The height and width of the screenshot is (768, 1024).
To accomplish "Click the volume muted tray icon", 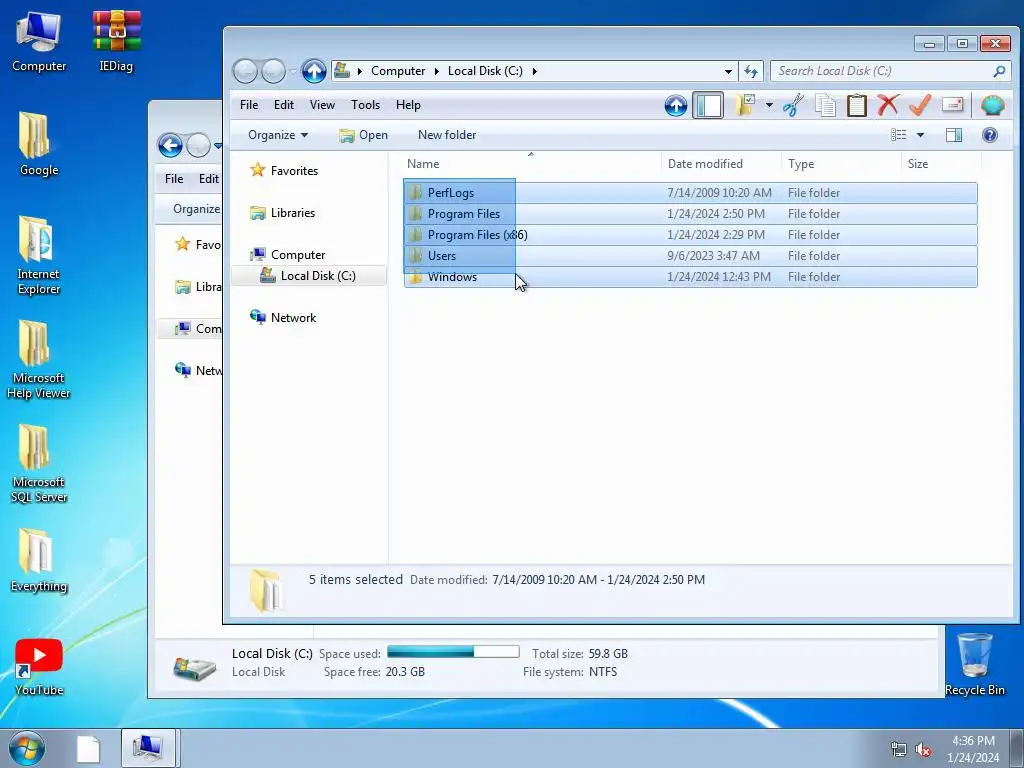I will point(923,750).
